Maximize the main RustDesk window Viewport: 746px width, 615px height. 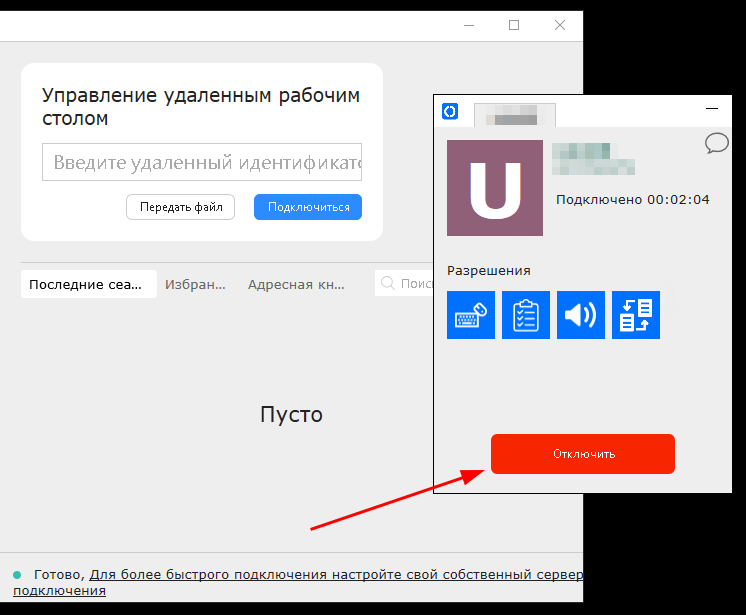click(514, 25)
